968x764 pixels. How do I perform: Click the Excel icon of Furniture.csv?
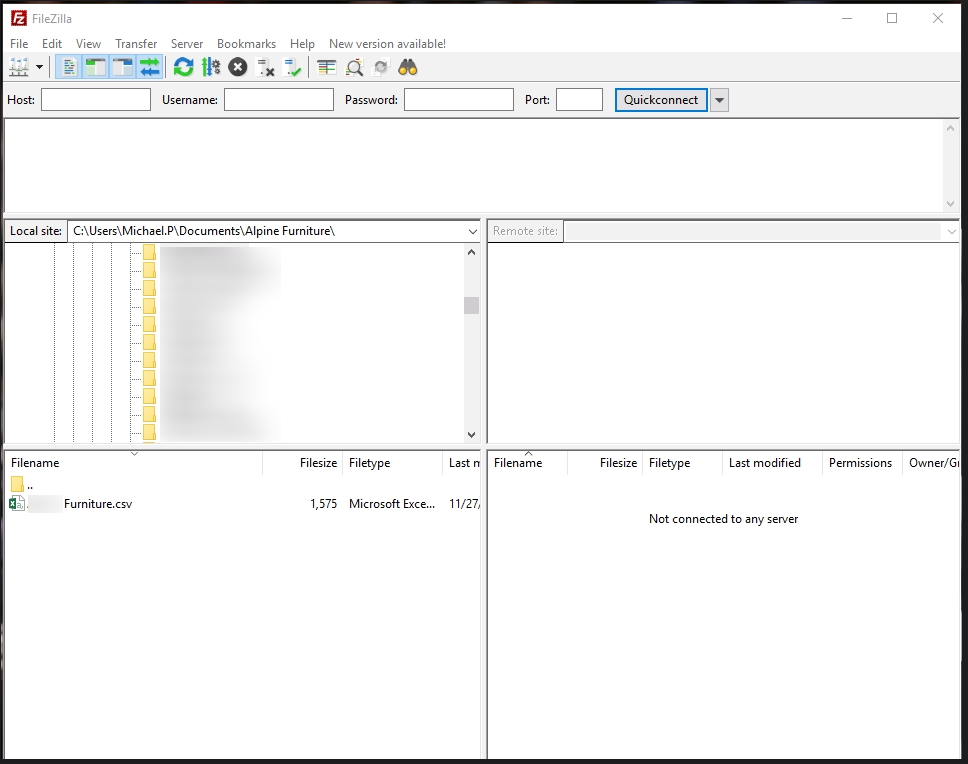tap(17, 504)
